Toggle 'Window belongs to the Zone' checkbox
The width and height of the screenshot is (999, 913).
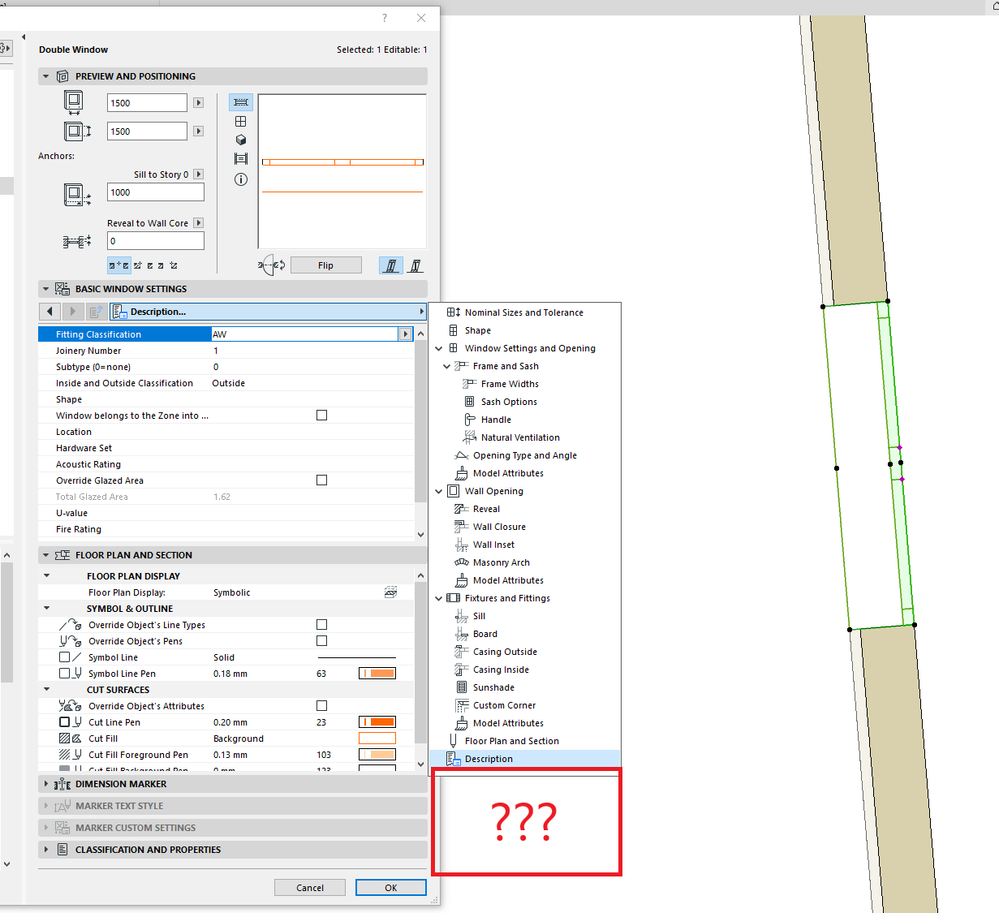[x=322, y=415]
